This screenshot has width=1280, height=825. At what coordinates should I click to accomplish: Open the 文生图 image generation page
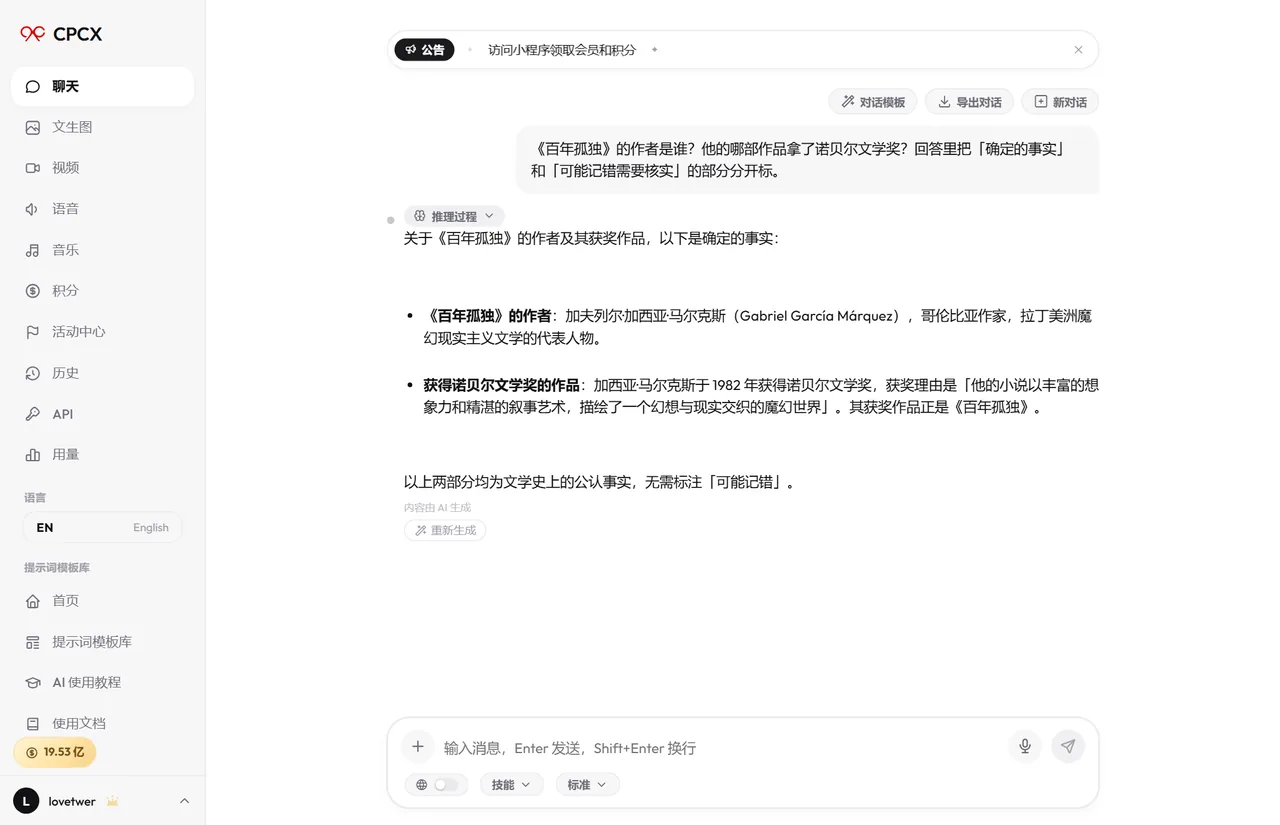pos(102,127)
